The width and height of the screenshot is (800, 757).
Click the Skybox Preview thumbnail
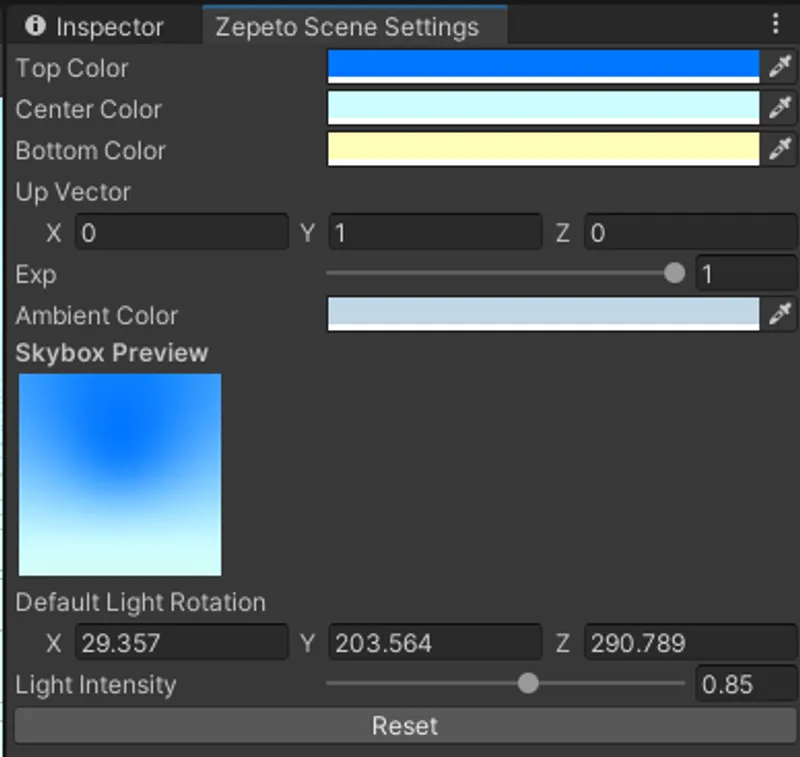[x=120, y=474]
